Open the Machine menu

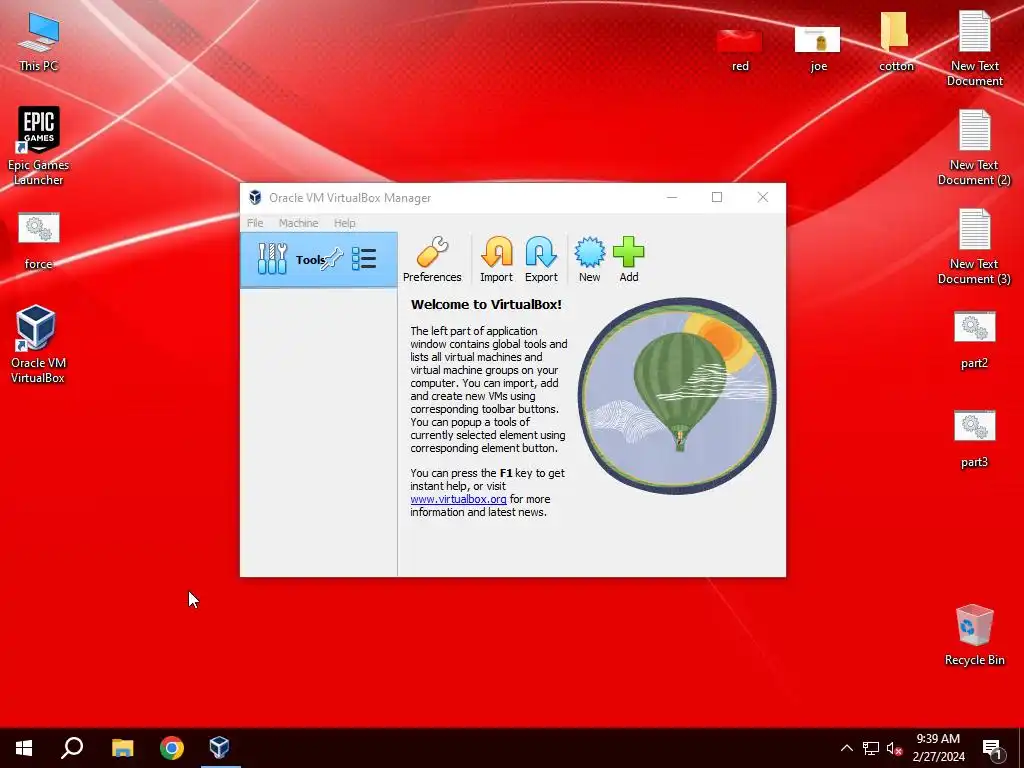298,223
